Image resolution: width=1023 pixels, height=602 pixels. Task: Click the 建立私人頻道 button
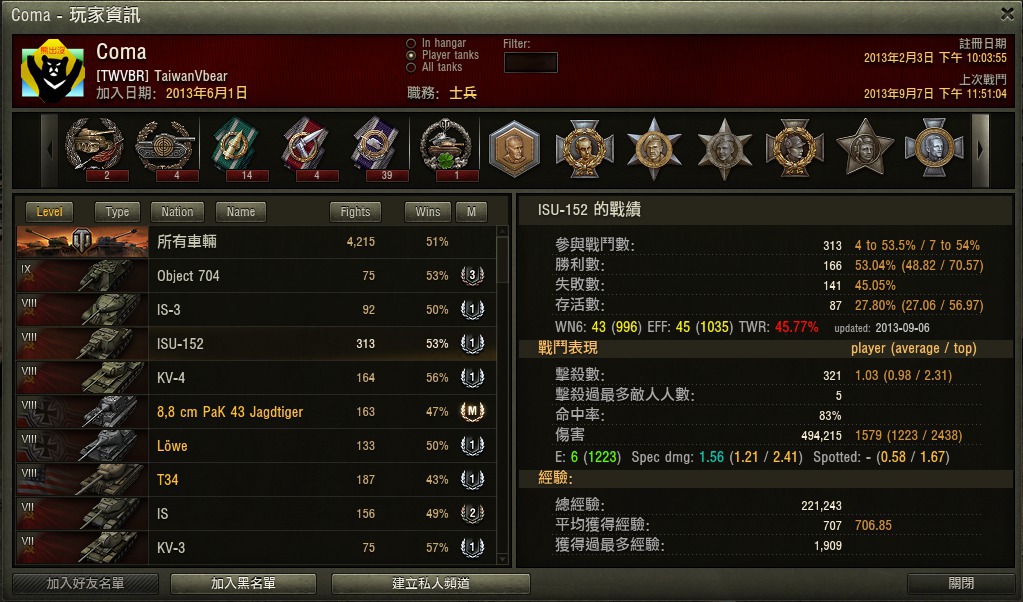[431, 583]
